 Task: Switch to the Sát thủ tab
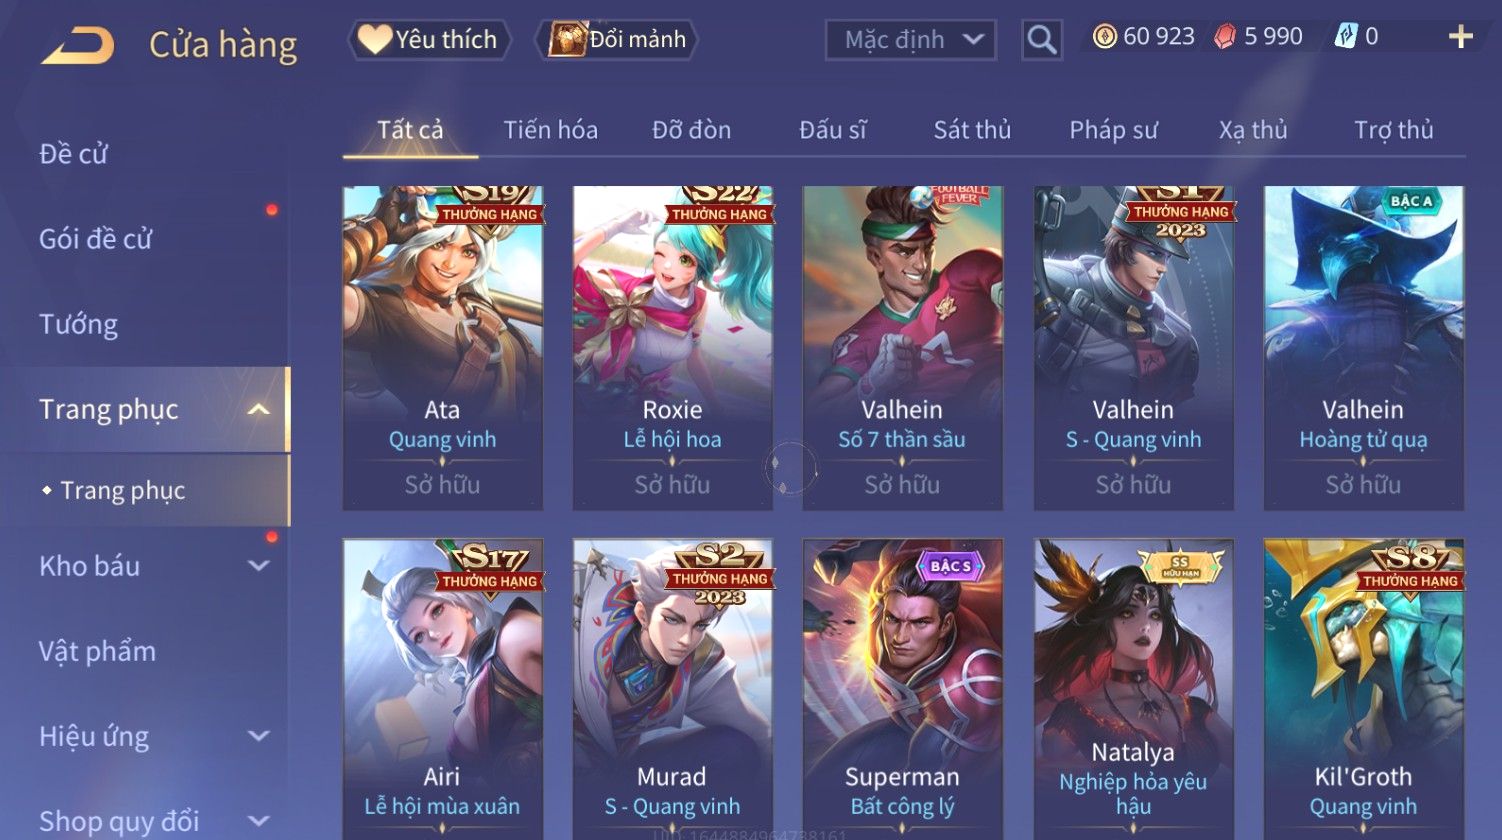972,130
